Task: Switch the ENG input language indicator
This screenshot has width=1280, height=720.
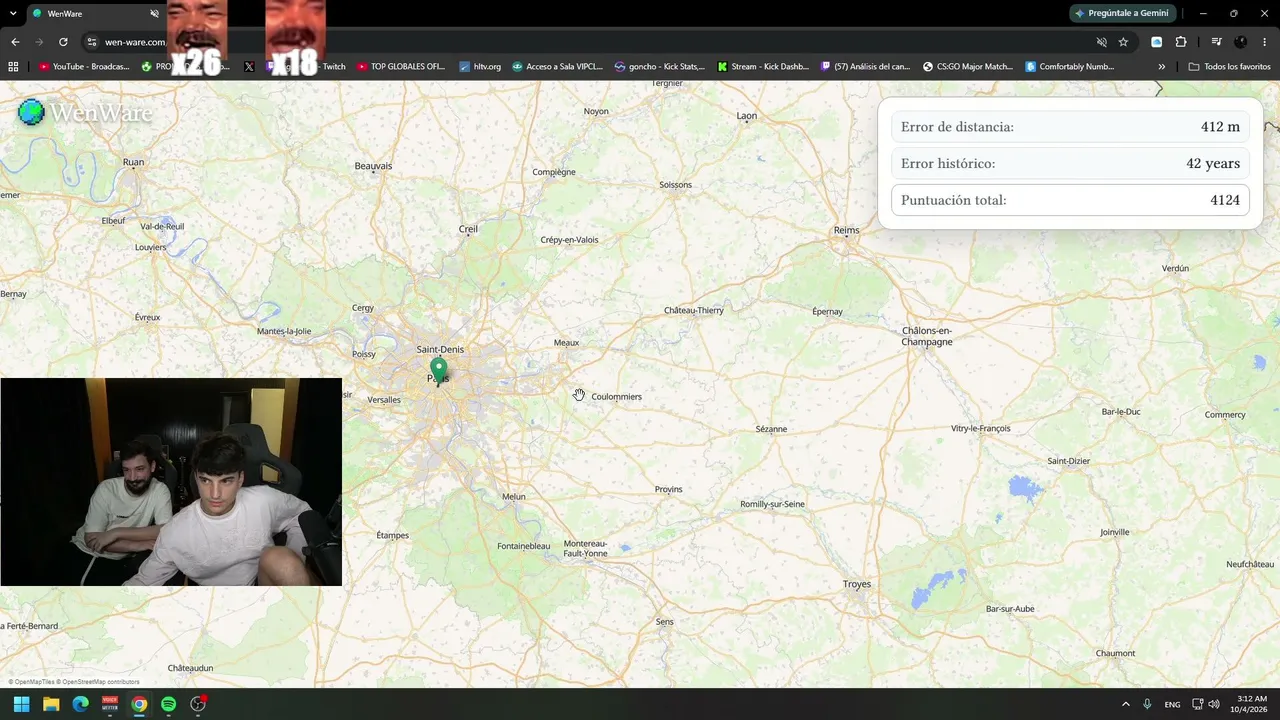Action: 1172,704
